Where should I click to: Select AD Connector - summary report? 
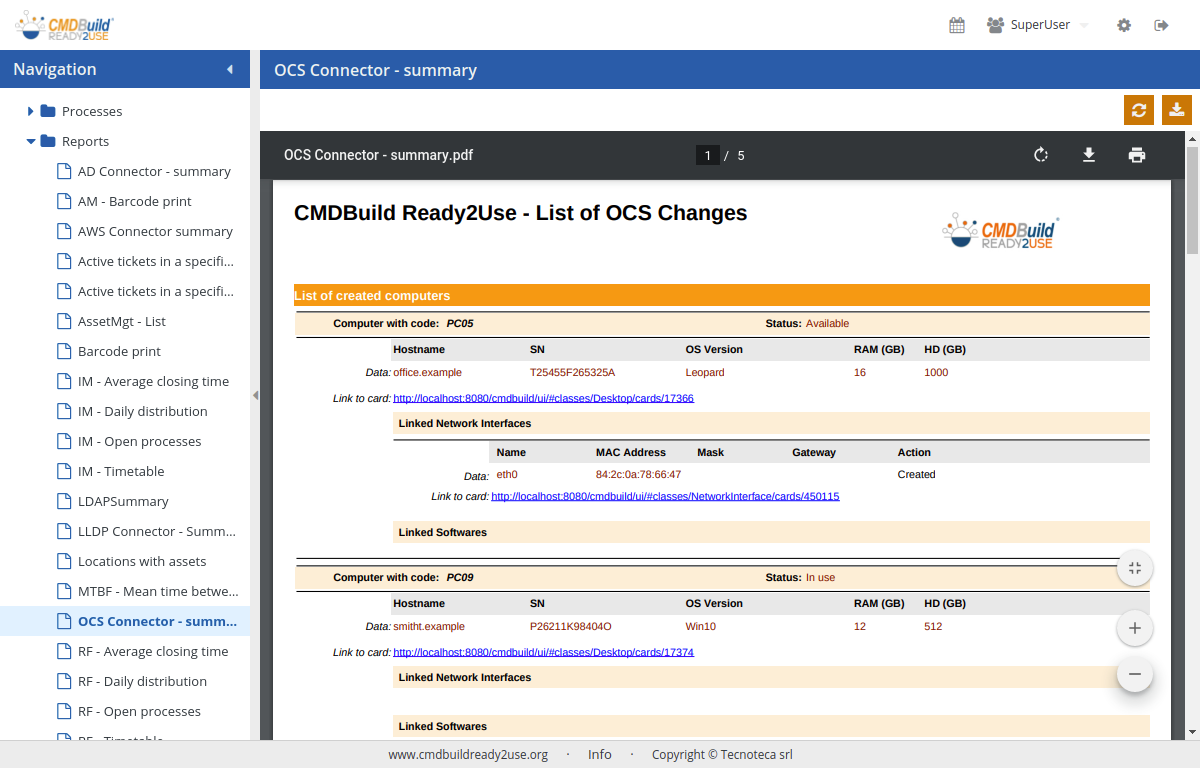pyautogui.click(x=154, y=171)
